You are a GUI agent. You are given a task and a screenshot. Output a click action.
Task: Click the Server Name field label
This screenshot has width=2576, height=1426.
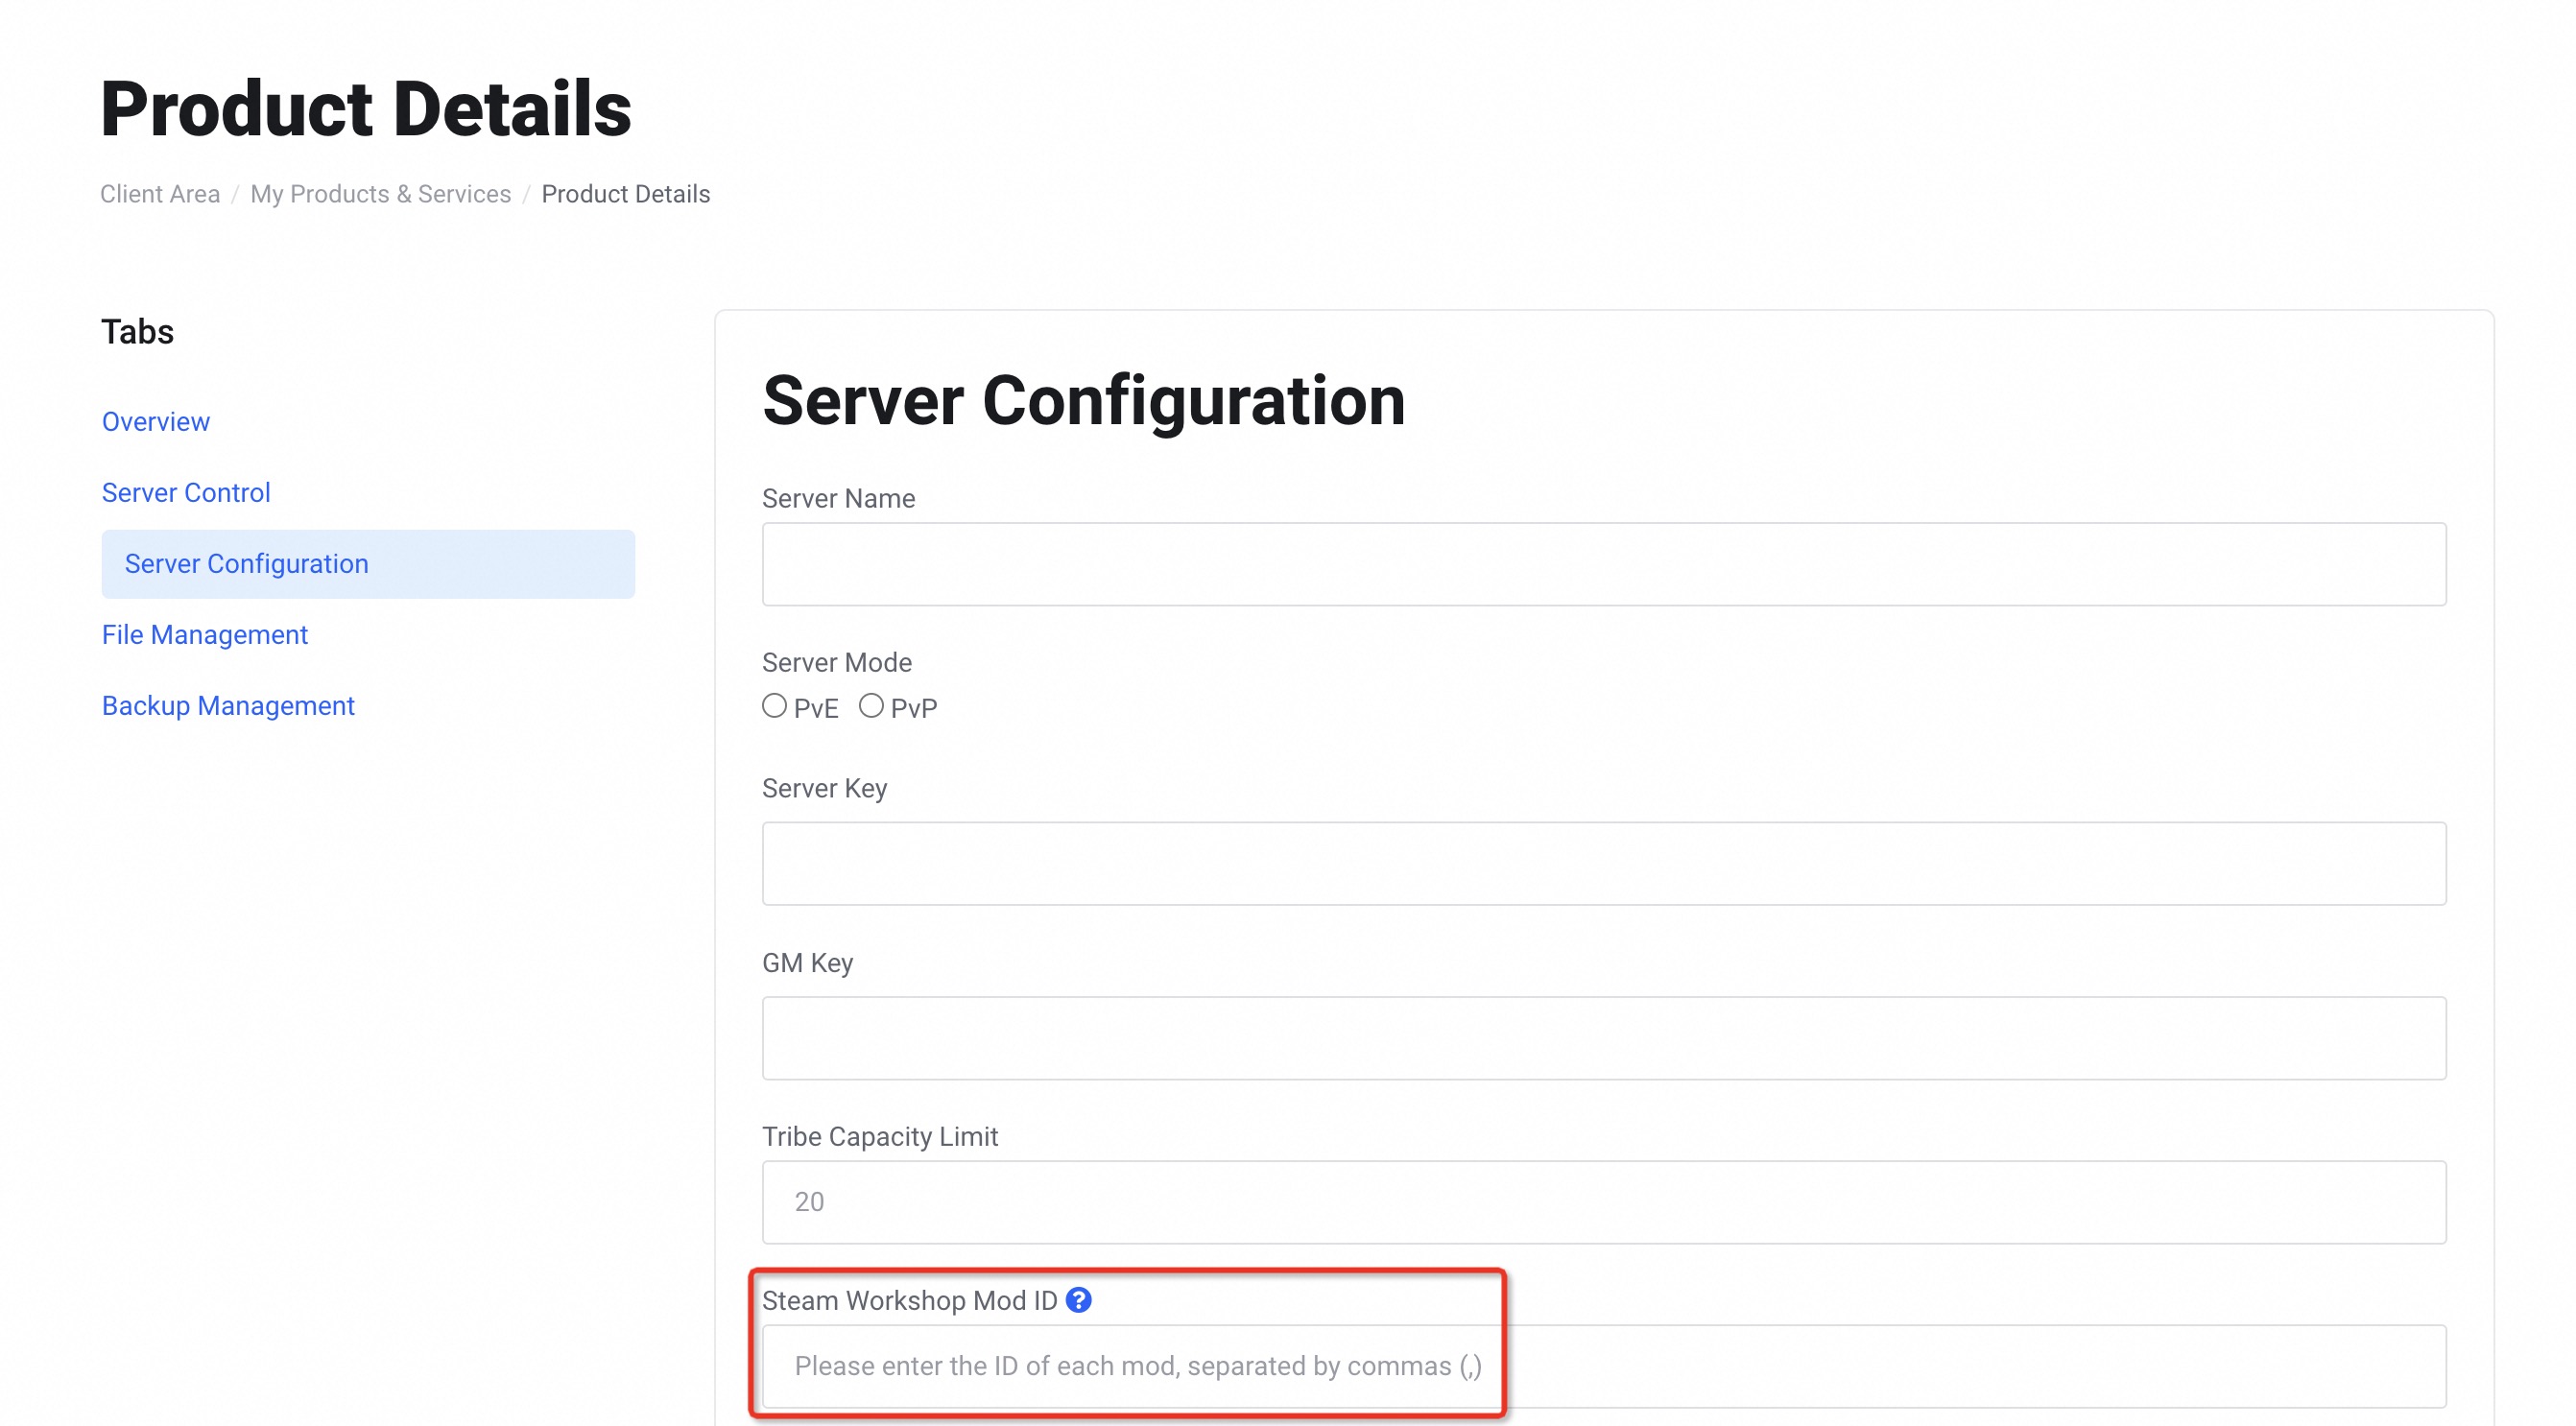838,498
